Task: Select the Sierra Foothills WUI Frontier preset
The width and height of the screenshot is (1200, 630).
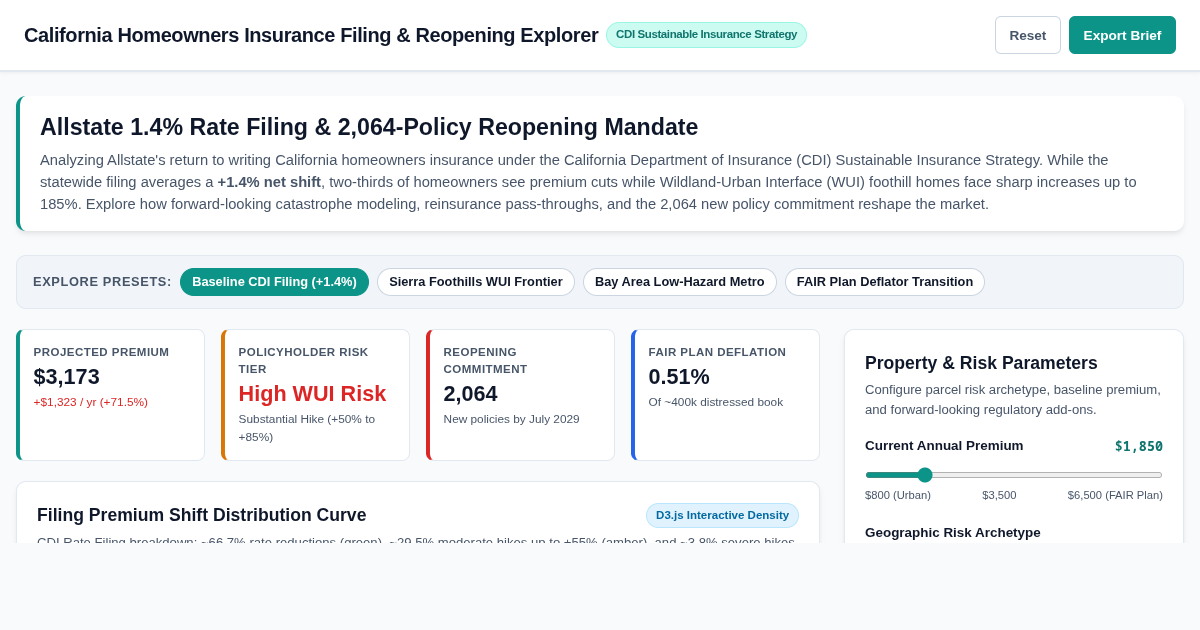Action: pyautogui.click(x=476, y=282)
